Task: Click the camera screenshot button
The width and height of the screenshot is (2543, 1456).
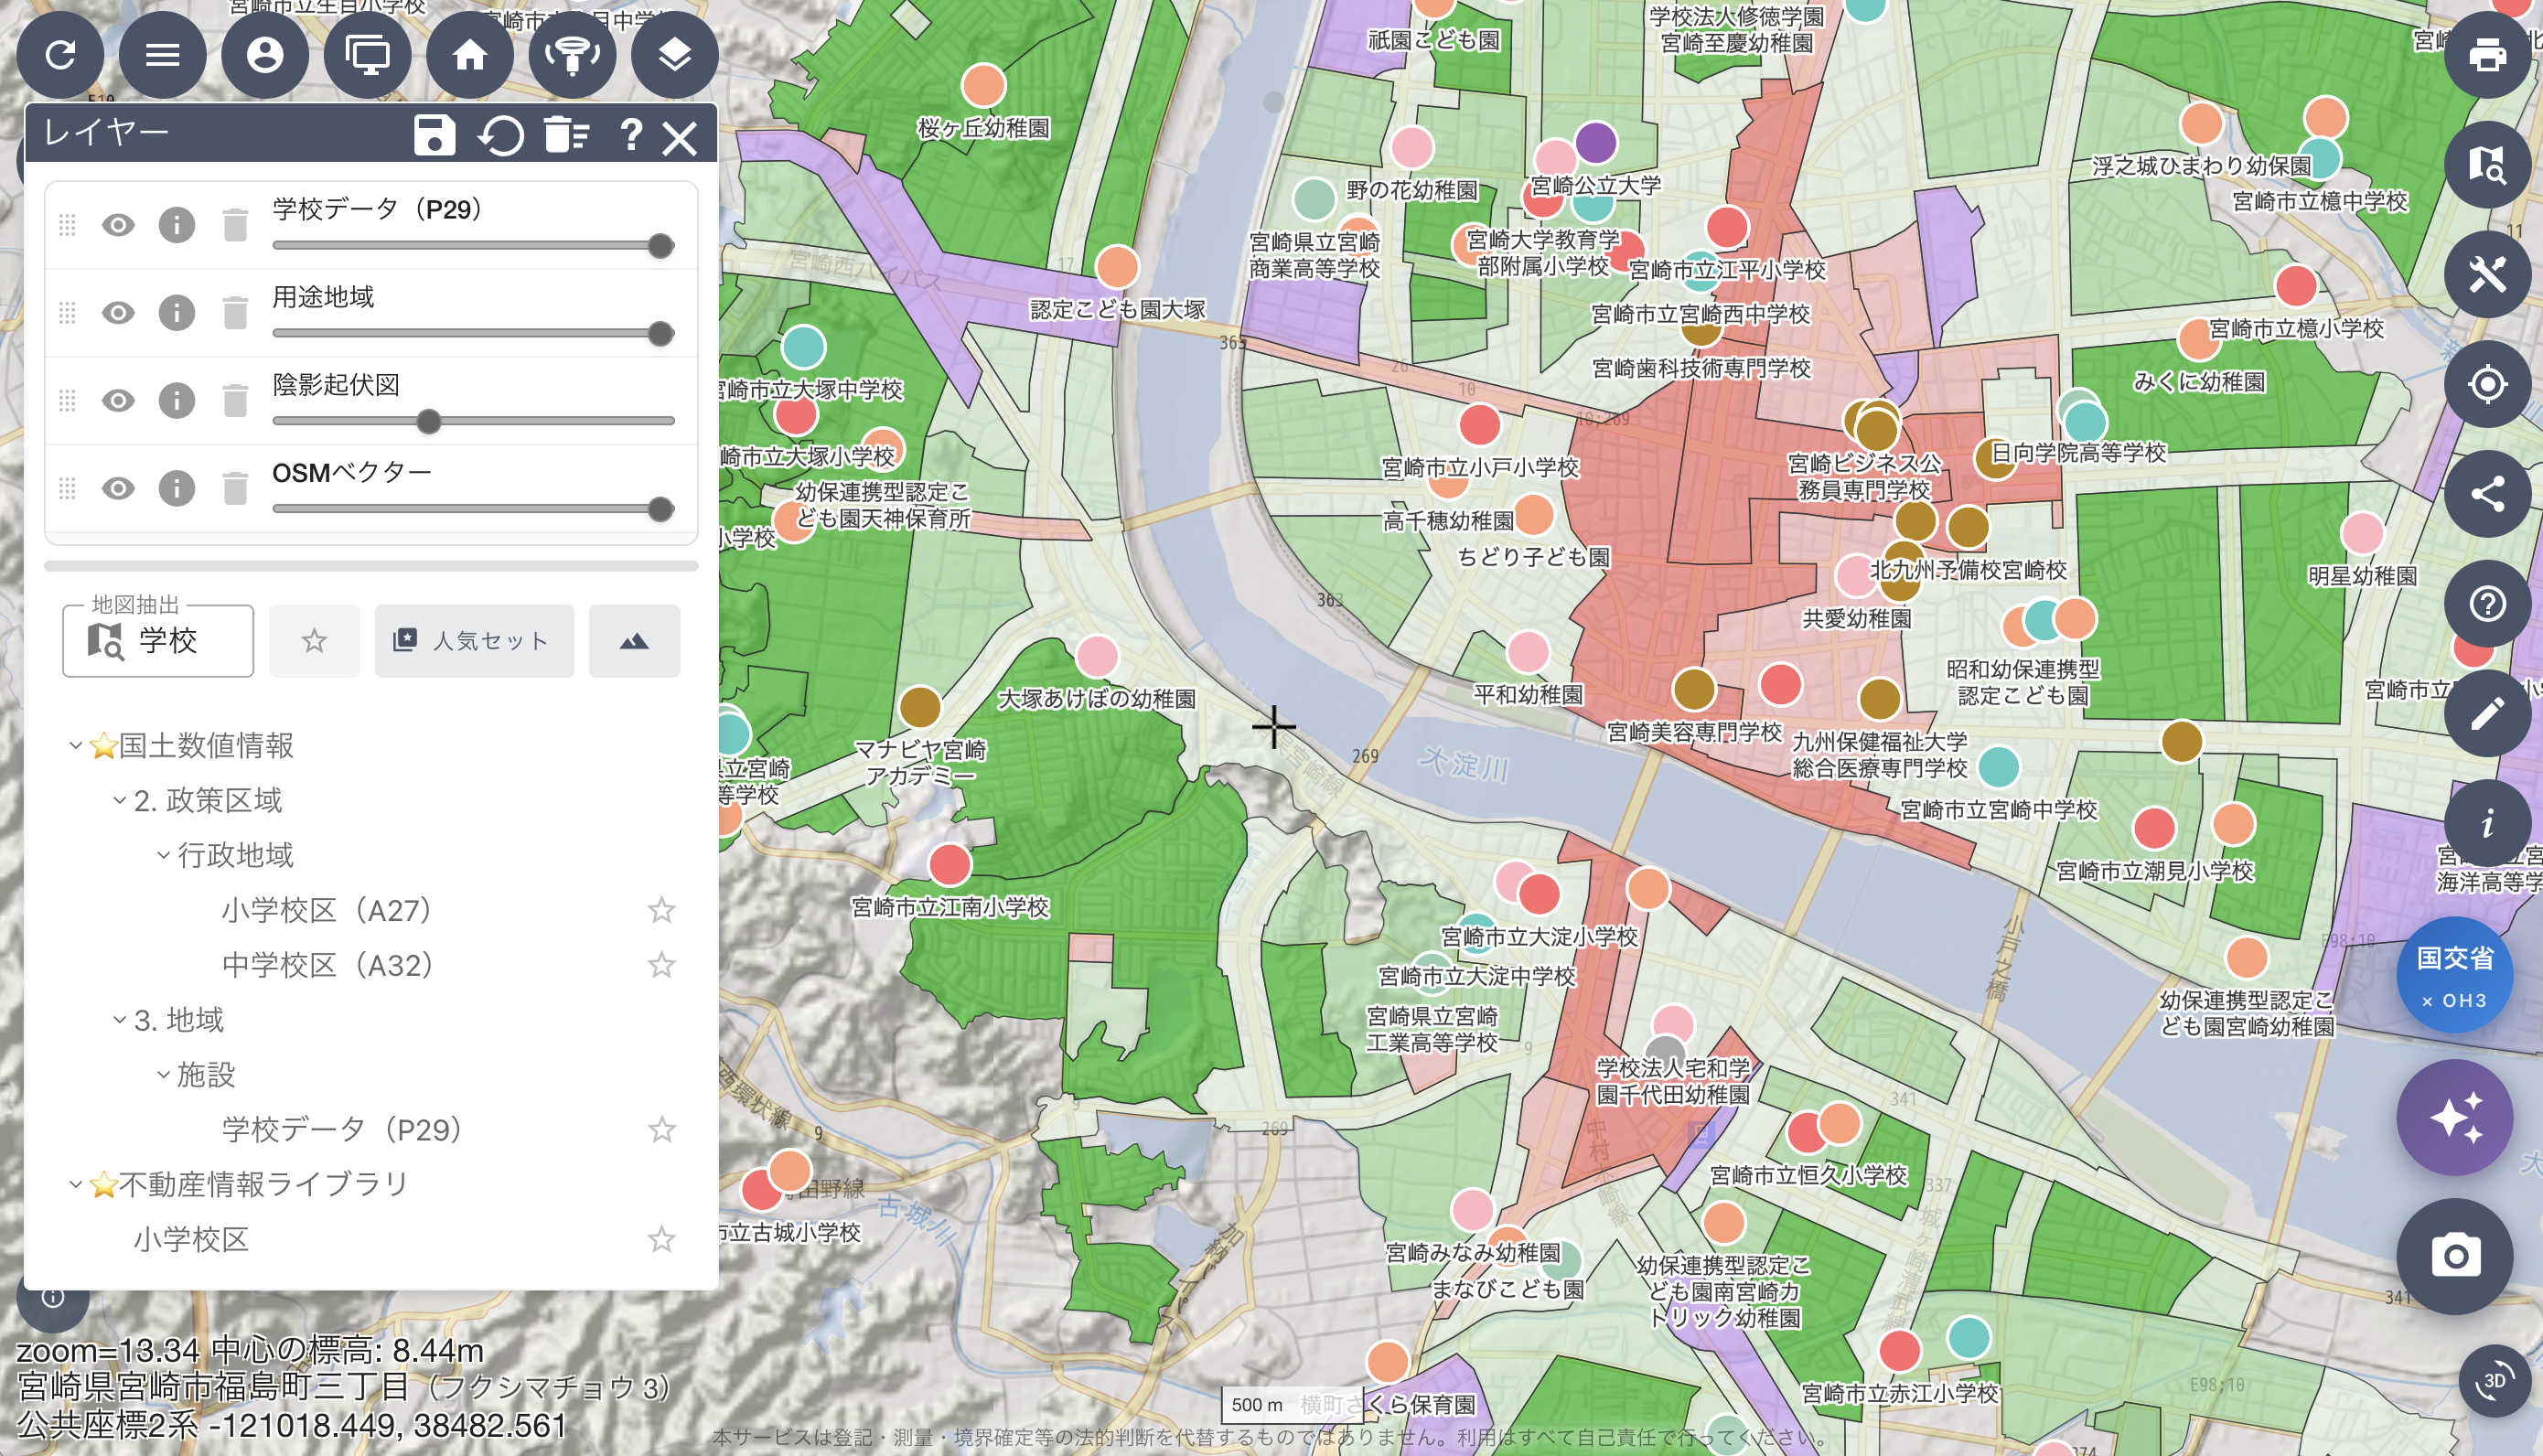Action: click(2455, 1256)
